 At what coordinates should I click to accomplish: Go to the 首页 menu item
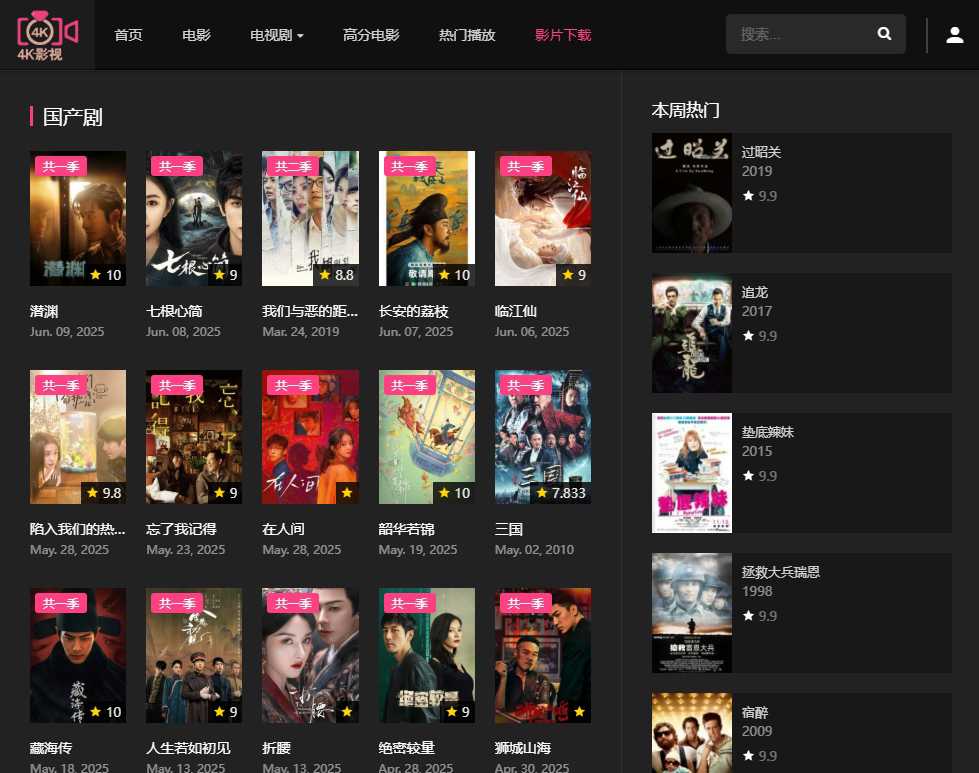point(128,35)
